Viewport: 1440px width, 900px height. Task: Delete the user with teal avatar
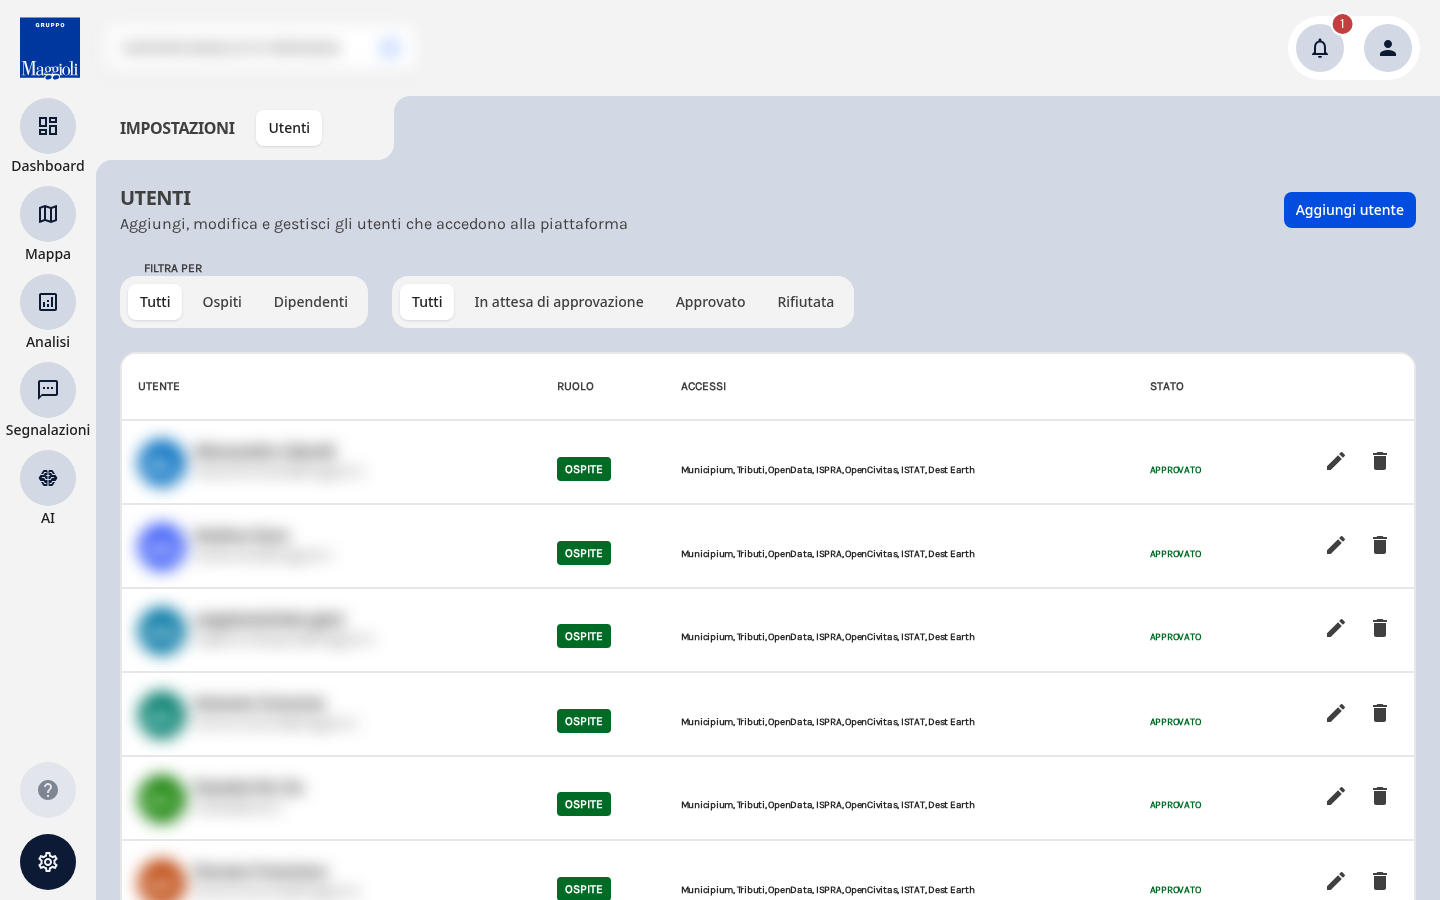pos(1380,713)
